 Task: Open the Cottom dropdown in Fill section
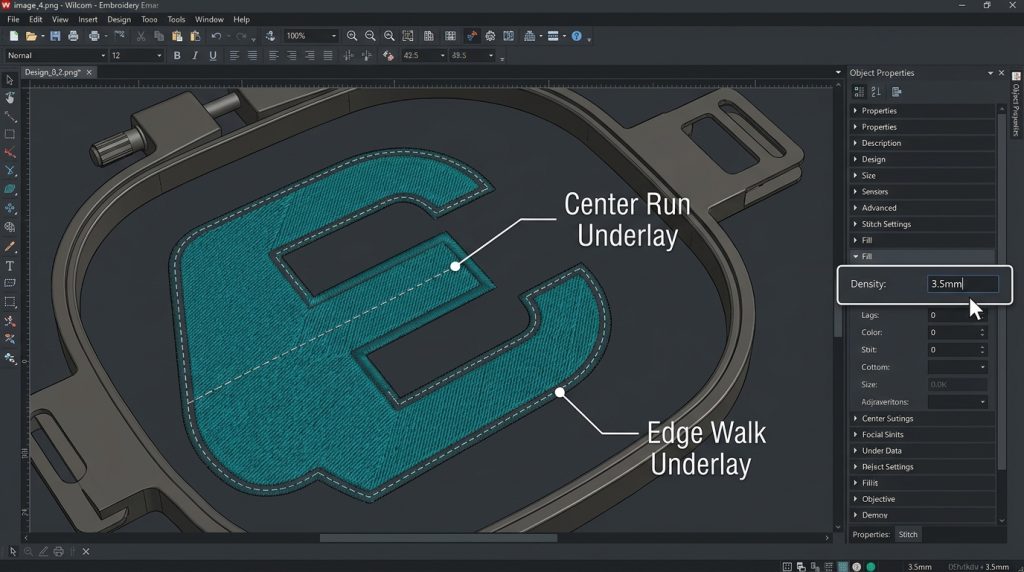[x=957, y=367]
